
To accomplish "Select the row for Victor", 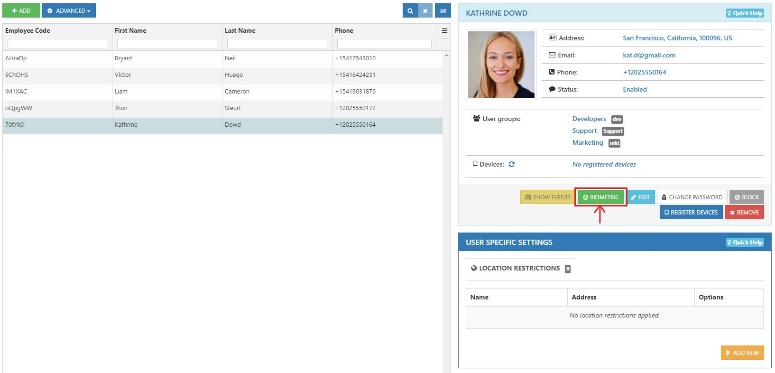I will pyautogui.click(x=222, y=75).
